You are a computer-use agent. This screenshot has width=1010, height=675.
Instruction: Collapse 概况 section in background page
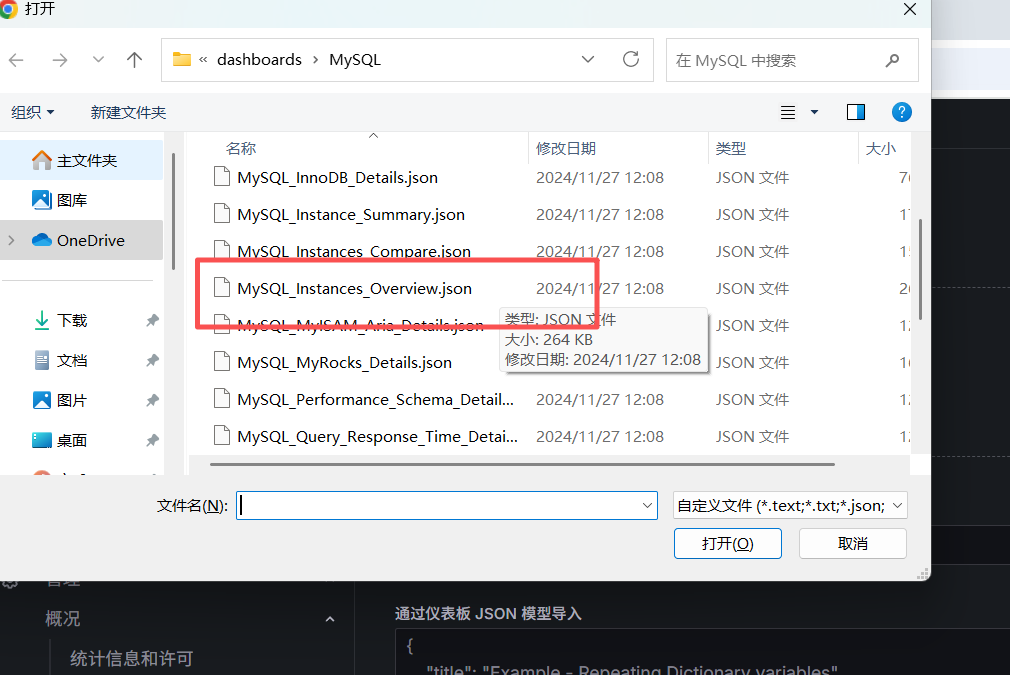click(x=329, y=619)
